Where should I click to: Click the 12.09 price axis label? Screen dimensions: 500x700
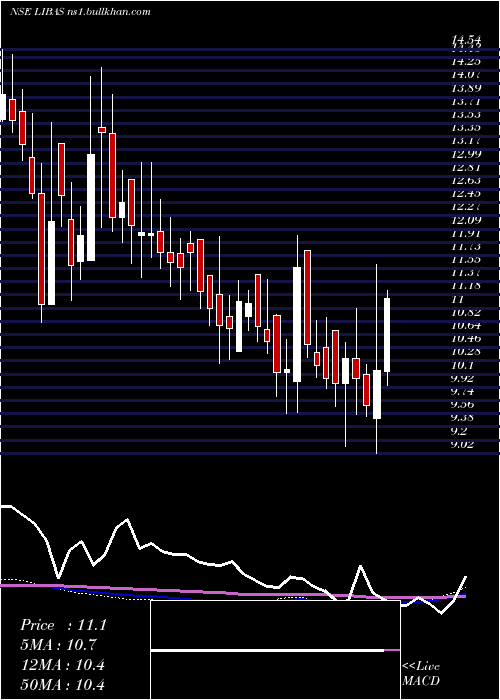point(466,220)
